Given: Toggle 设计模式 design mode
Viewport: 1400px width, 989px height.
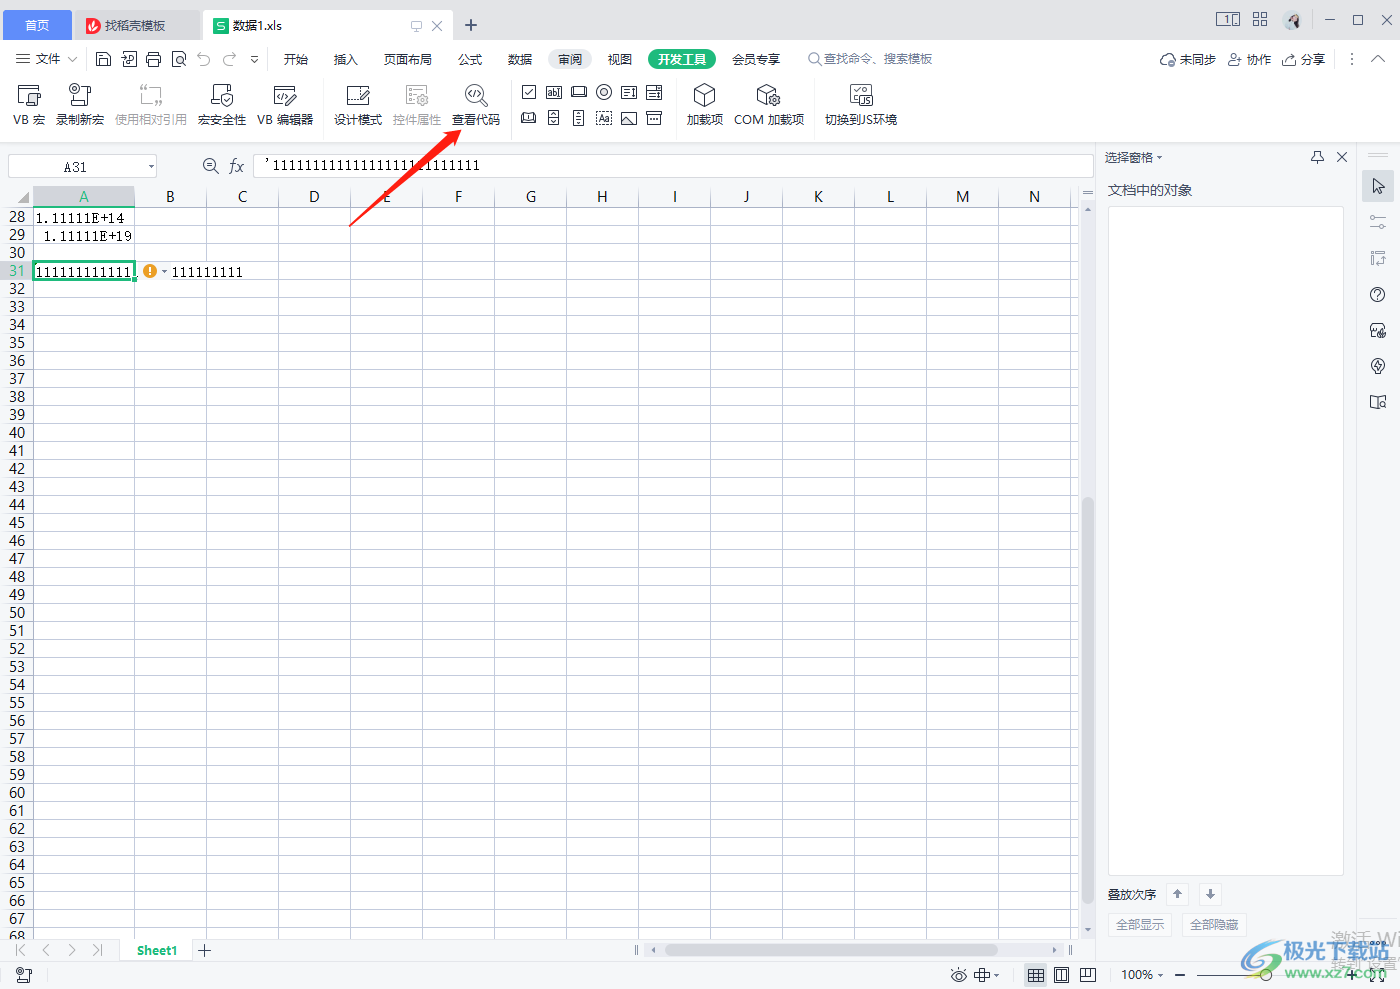Looking at the screenshot, I should click(358, 105).
